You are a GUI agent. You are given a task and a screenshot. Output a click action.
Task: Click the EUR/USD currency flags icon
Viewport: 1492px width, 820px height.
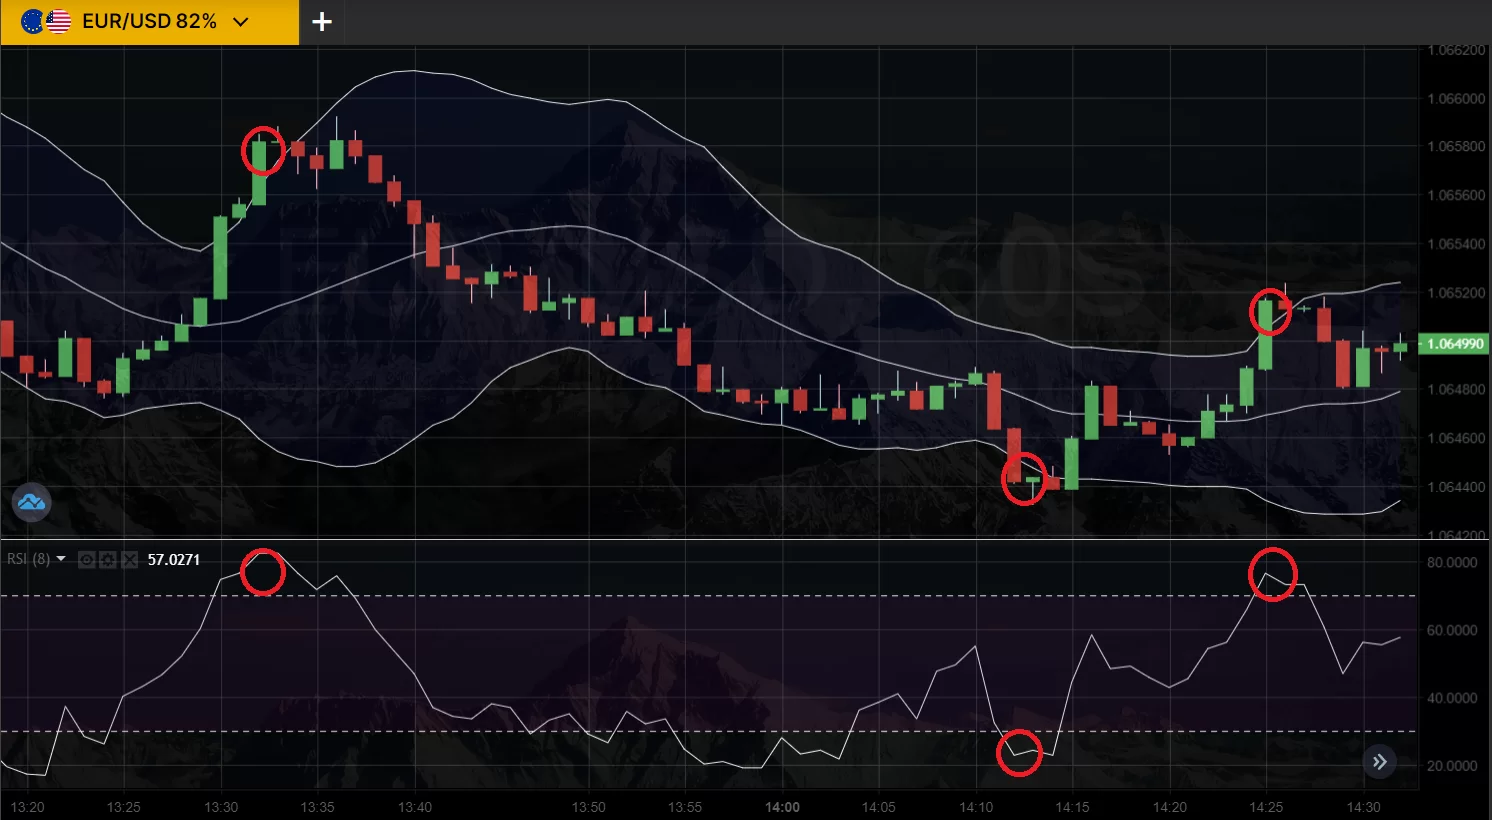(x=46, y=22)
